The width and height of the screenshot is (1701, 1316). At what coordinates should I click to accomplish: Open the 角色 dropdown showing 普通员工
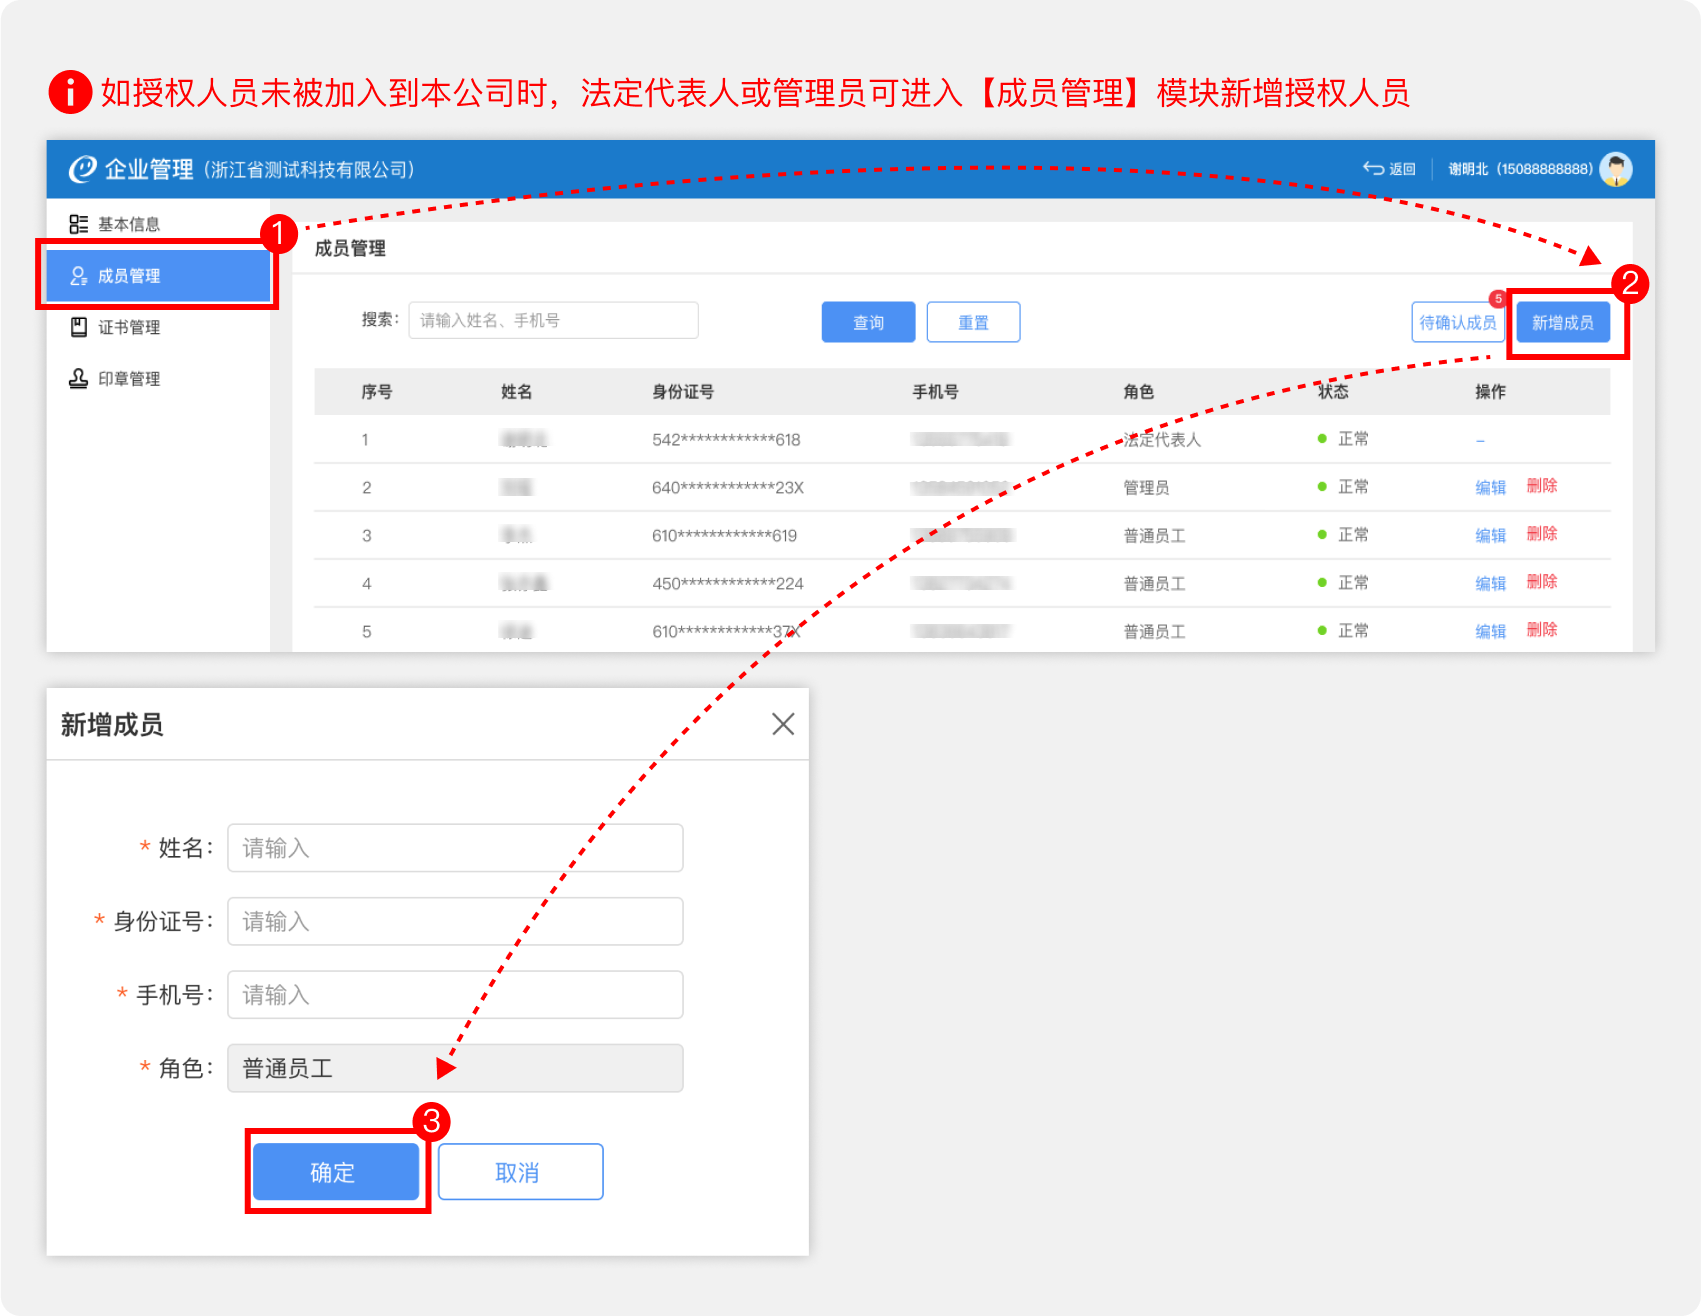point(455,1068)
